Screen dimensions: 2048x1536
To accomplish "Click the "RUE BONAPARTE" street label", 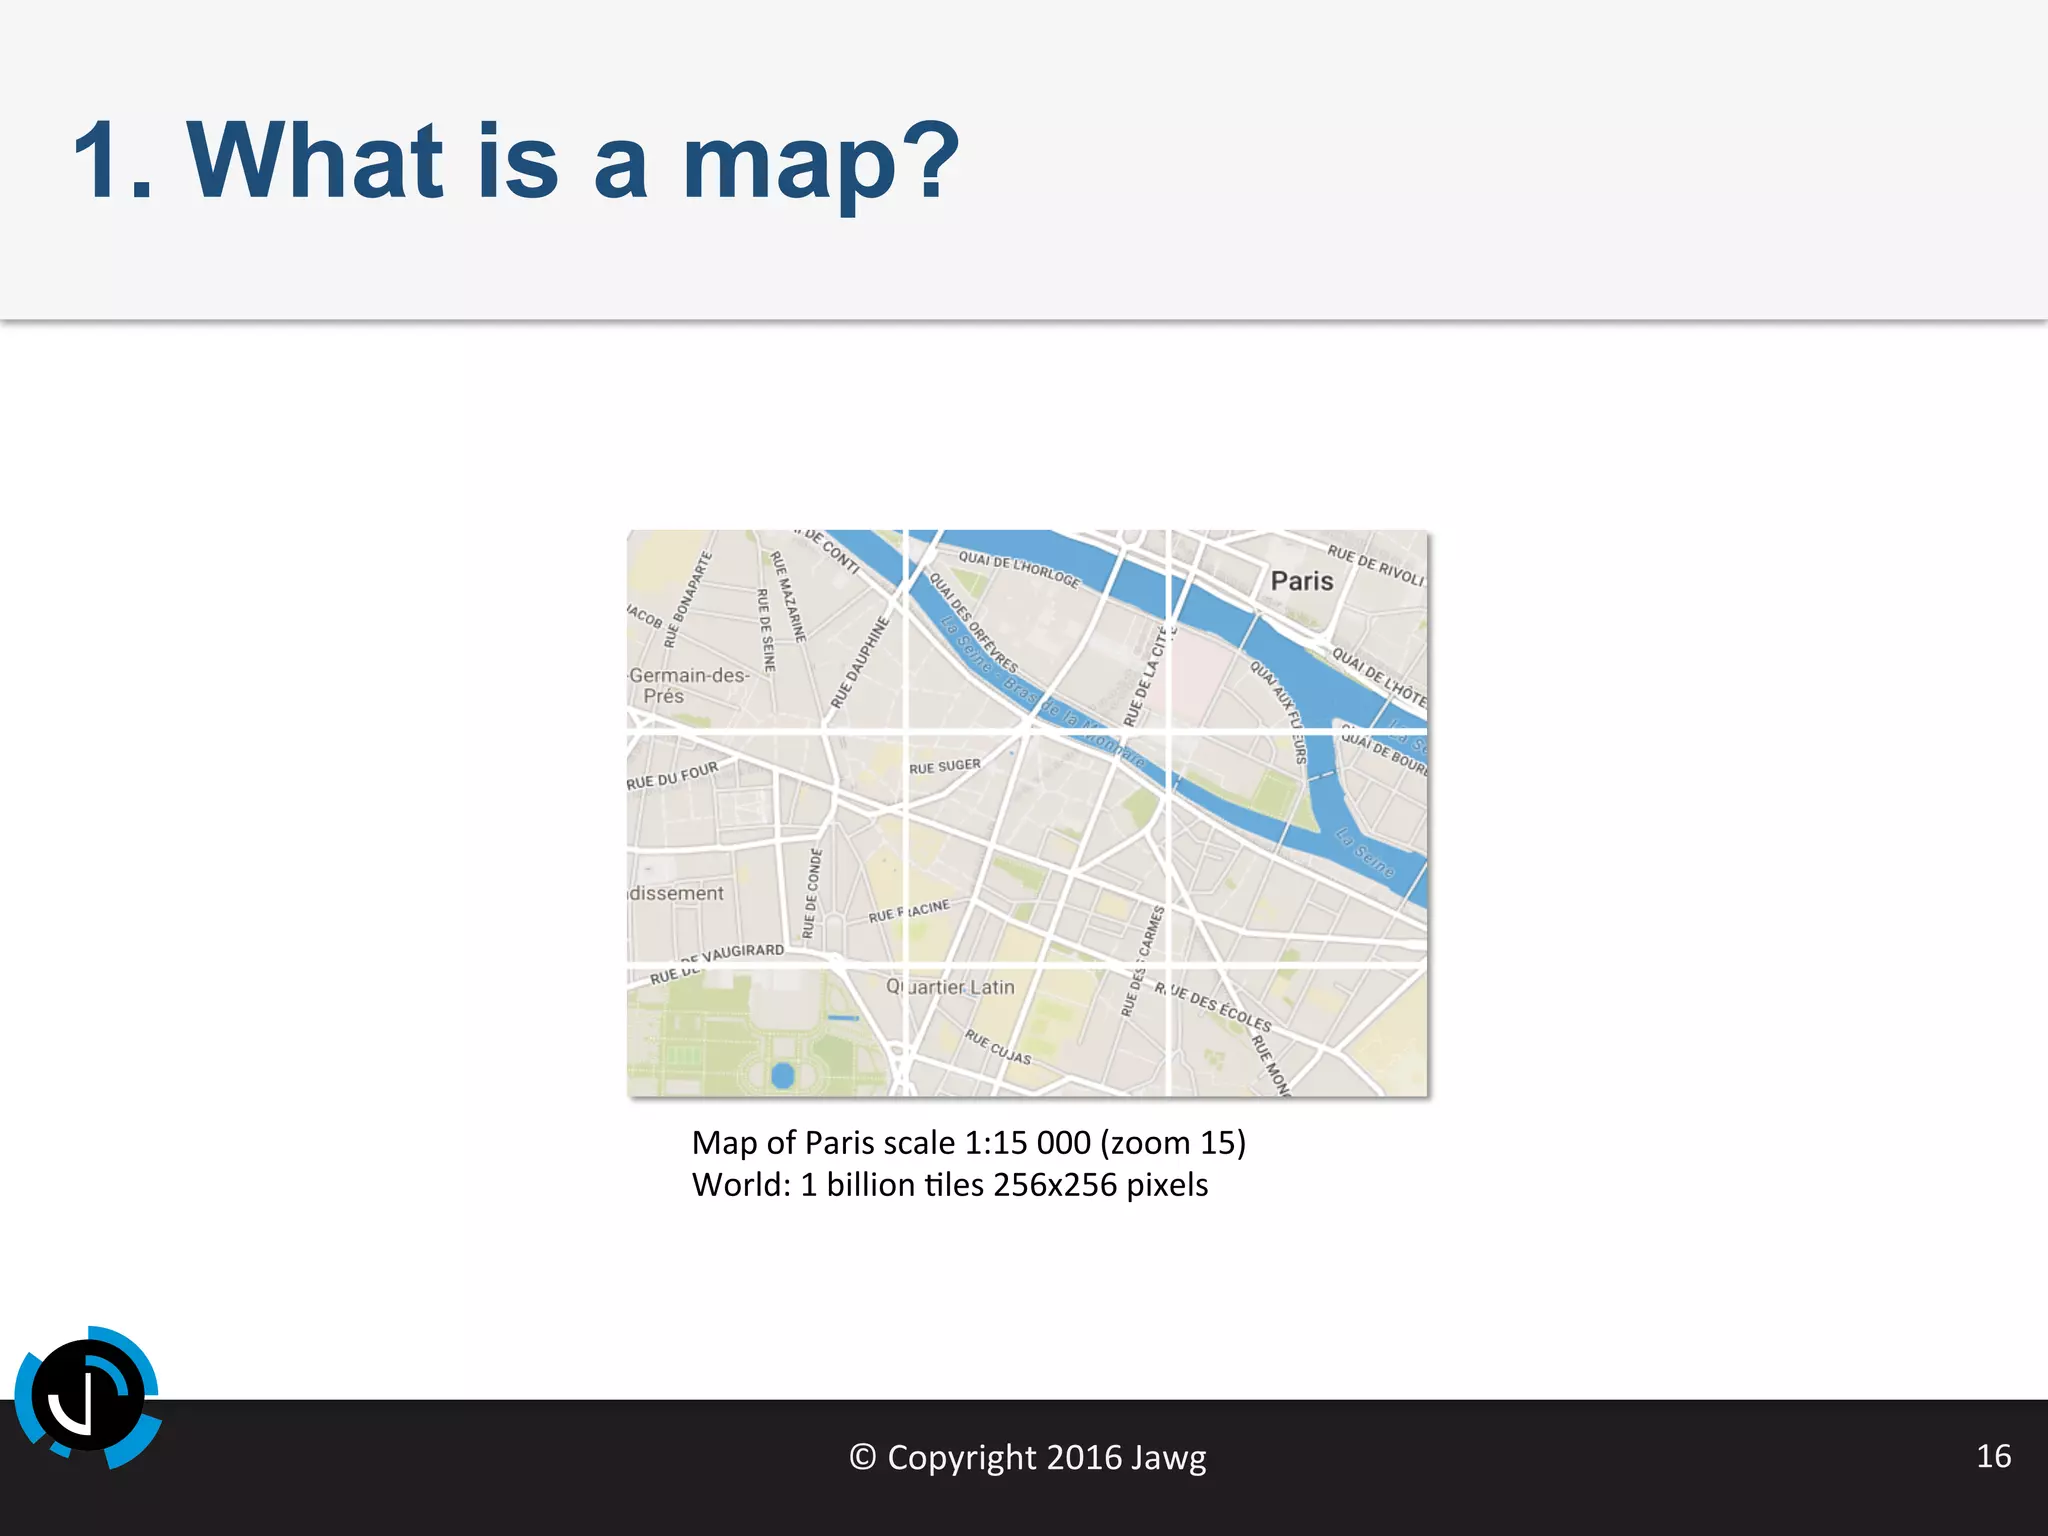I will pyautogui.click(x=688, y=599).
